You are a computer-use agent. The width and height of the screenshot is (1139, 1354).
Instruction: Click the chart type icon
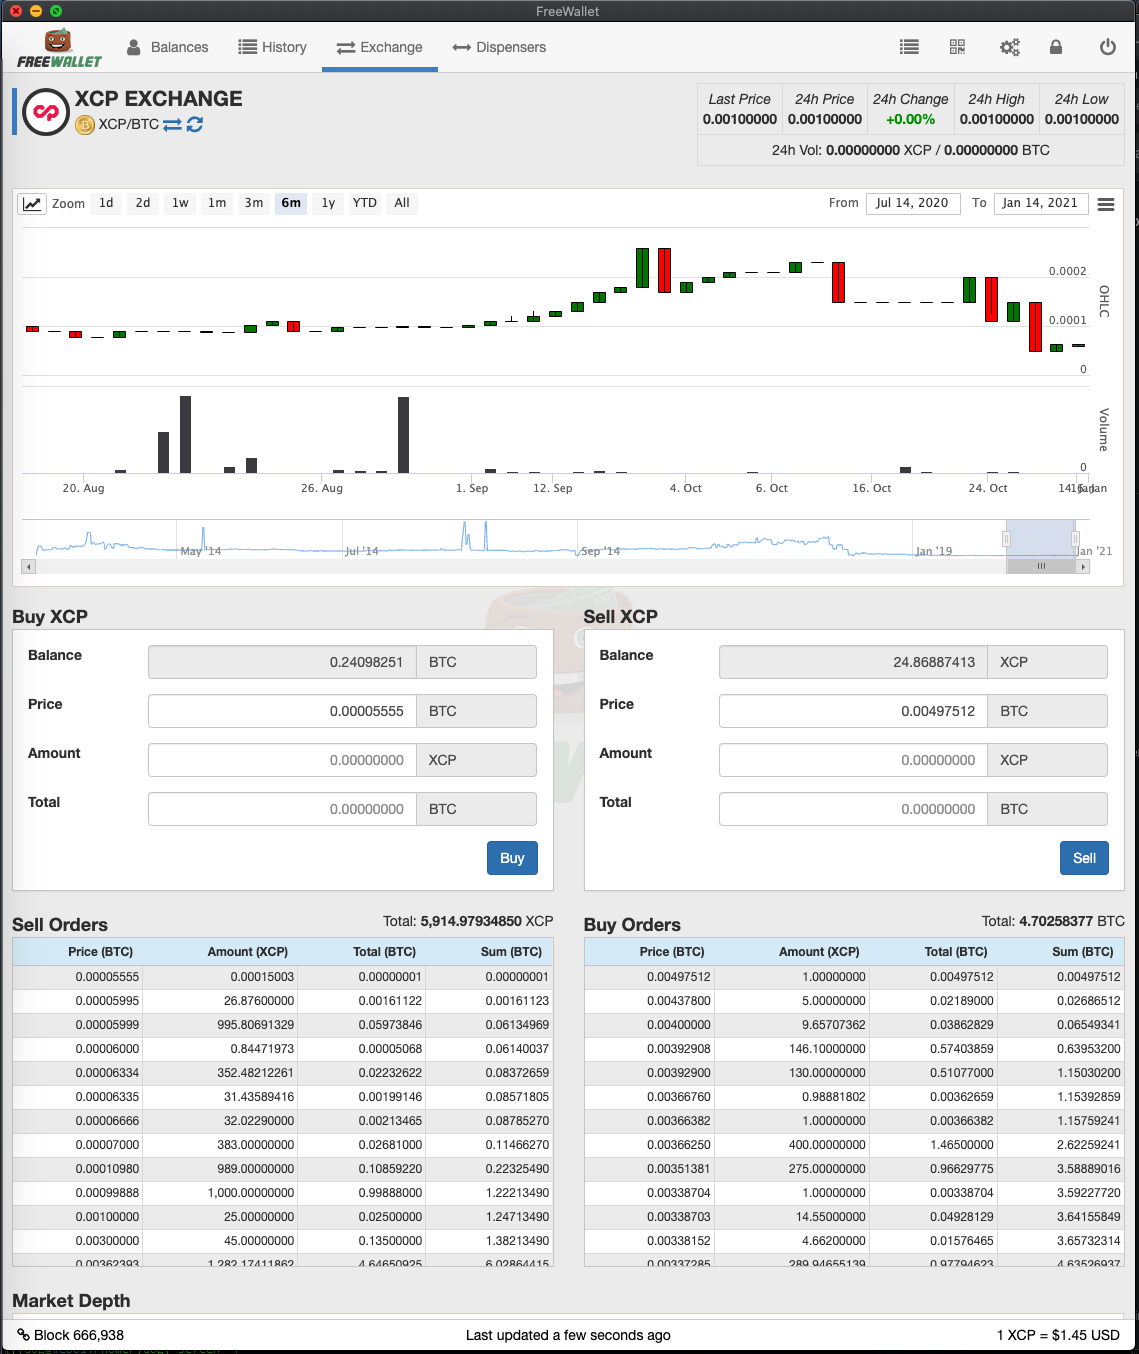(32, 204)
